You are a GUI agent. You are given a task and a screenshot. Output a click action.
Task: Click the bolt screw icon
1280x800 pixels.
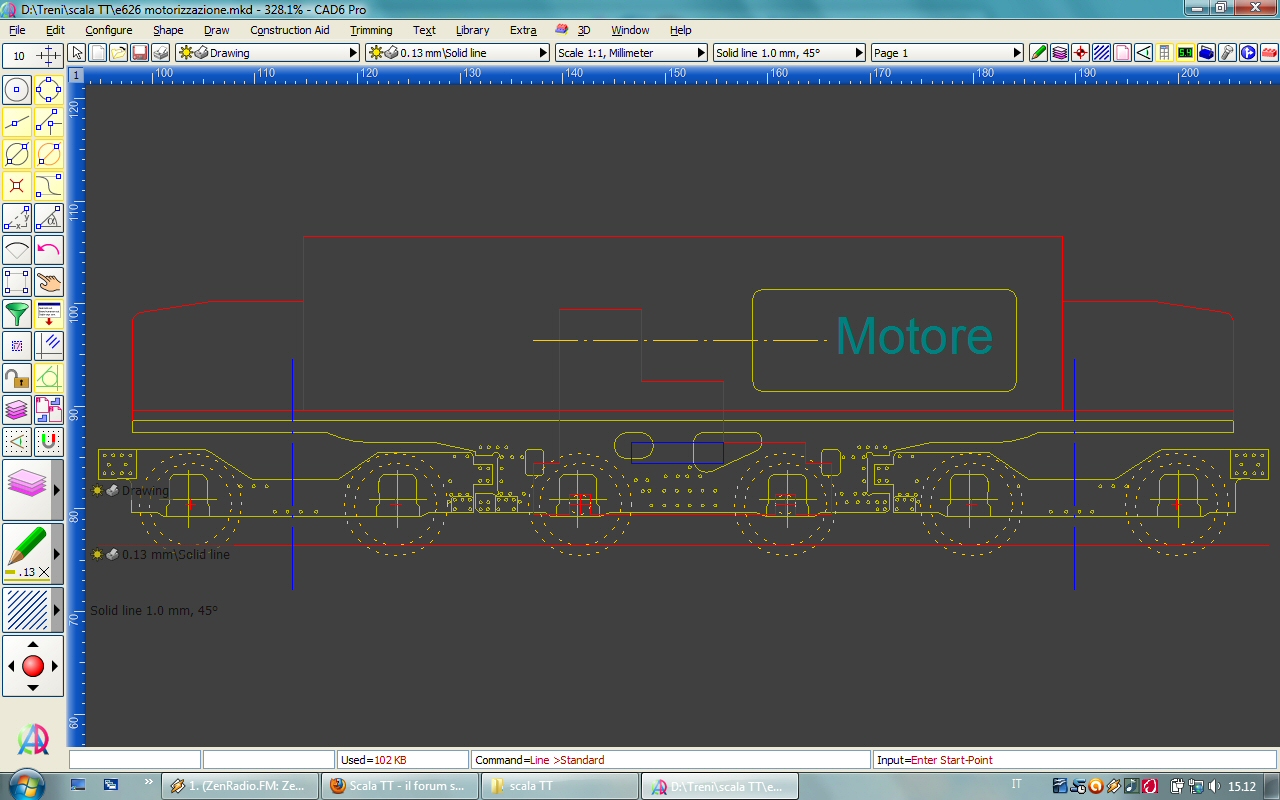(1228, 53)
